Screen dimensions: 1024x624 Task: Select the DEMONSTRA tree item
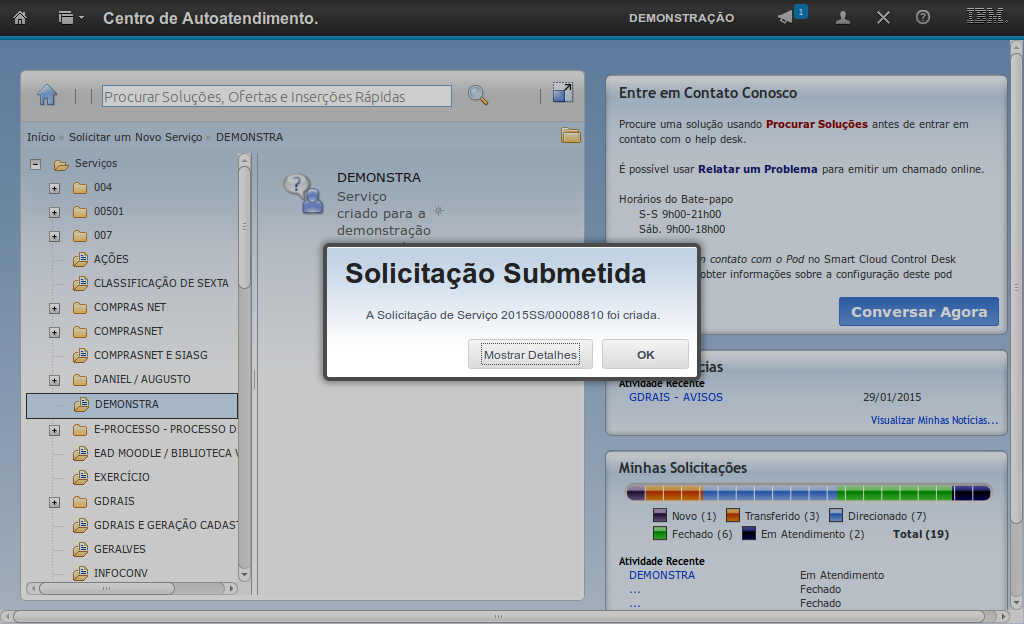click(126, 405)
